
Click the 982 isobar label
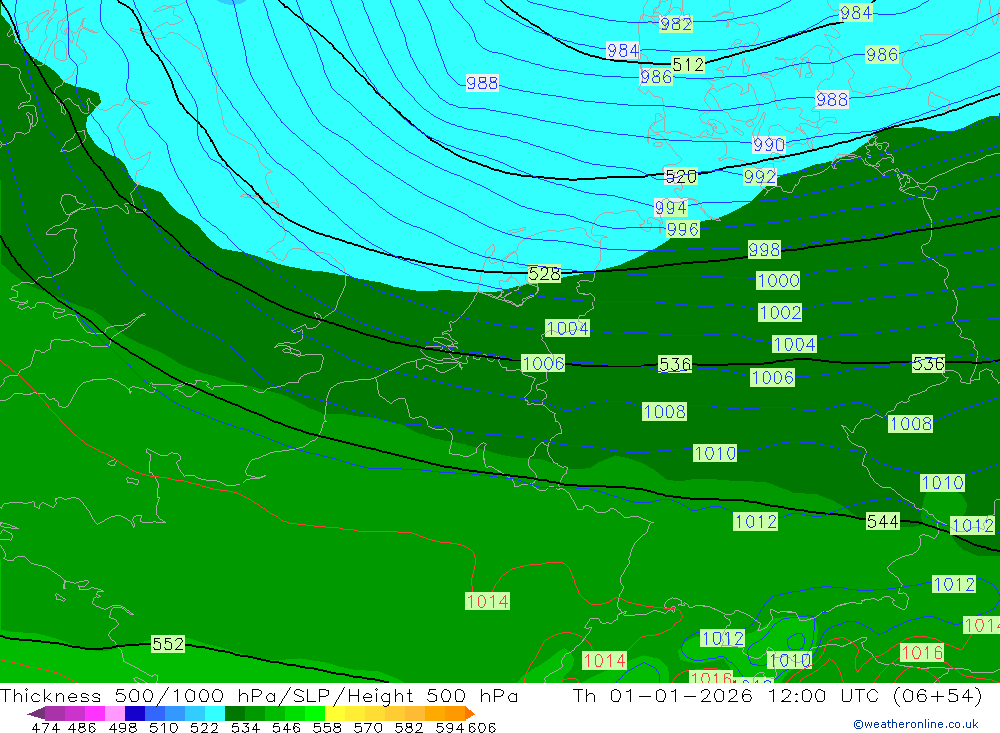676,24
